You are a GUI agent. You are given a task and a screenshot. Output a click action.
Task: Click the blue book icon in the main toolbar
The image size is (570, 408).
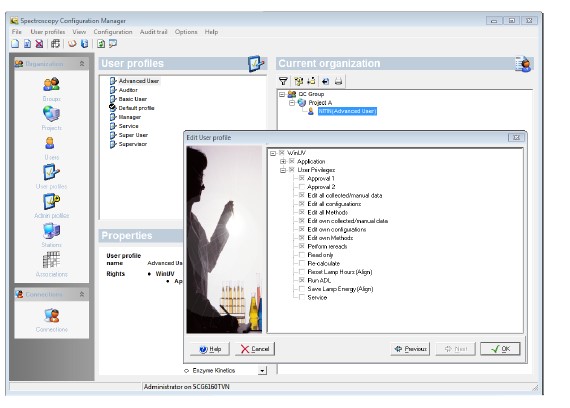(x=84, y=44)
